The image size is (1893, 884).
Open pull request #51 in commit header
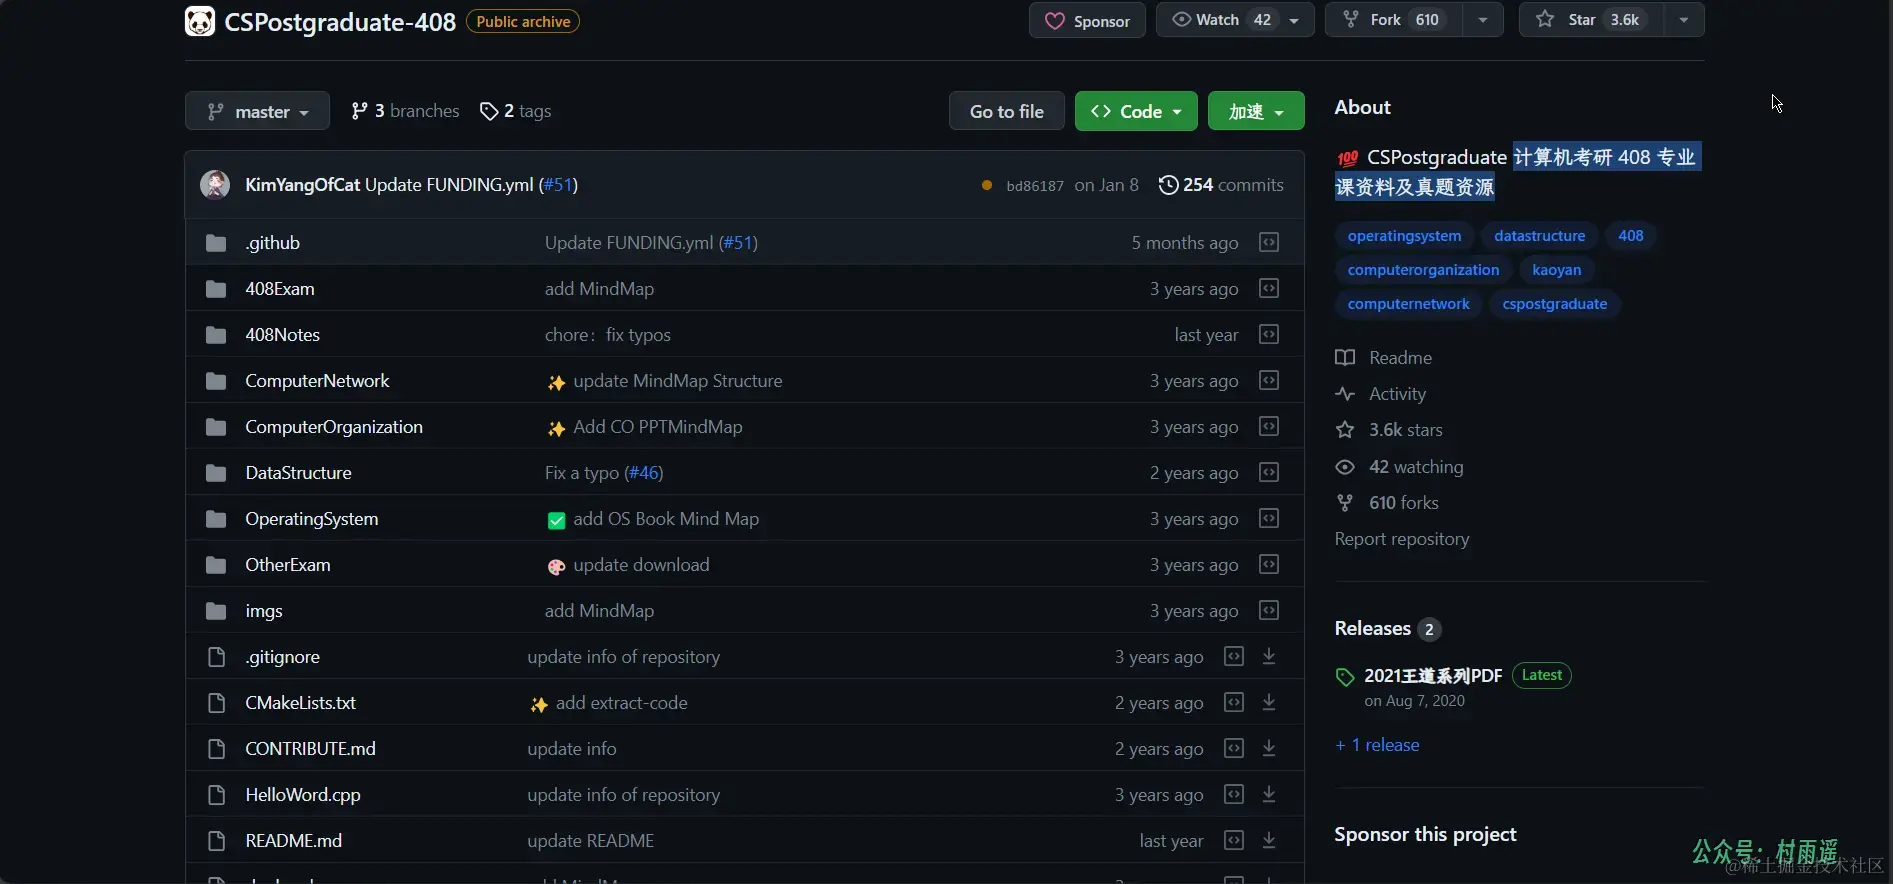tap(558, 185)
